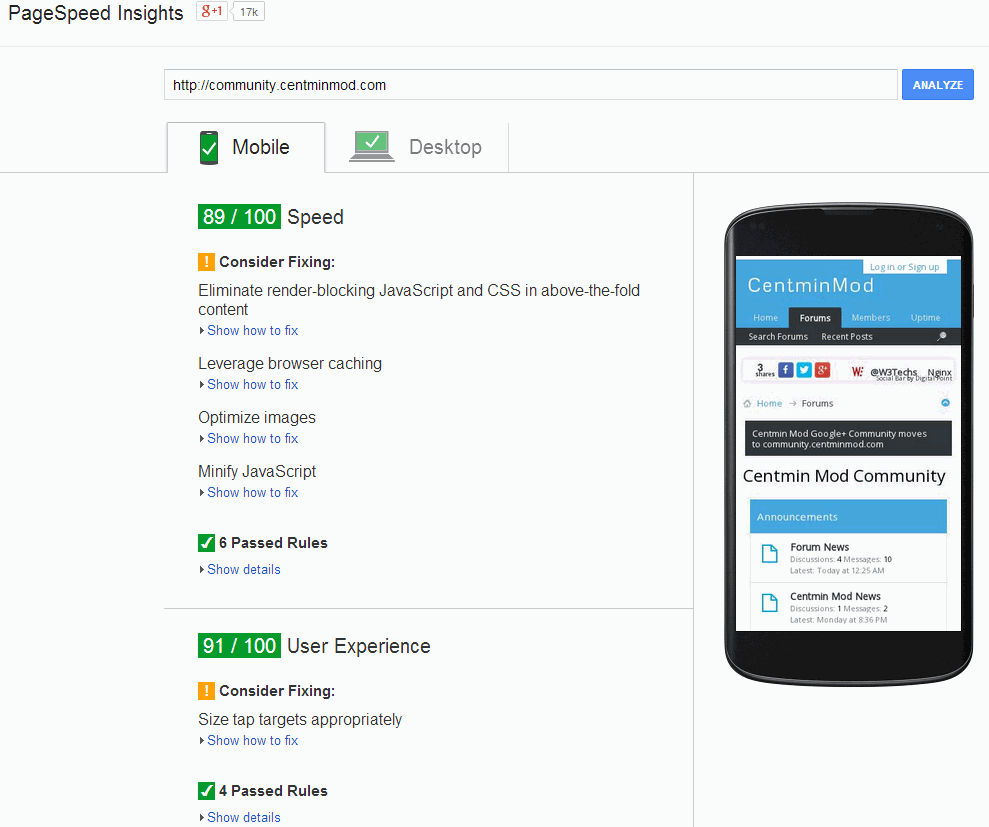Click 'Log in or Sign up' in phone preview
The height and width of the screenshot is (827, 989).
click(x=904, y=267)
